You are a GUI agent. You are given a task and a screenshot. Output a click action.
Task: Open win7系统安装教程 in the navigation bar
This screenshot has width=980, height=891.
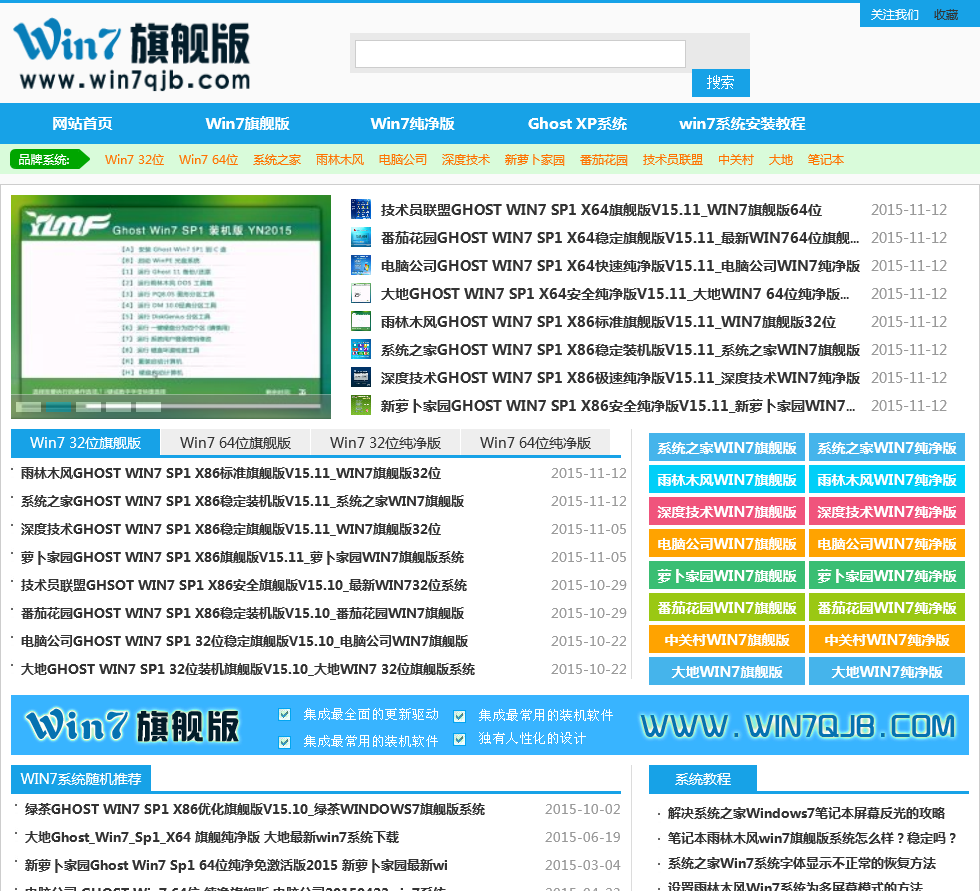742,124
